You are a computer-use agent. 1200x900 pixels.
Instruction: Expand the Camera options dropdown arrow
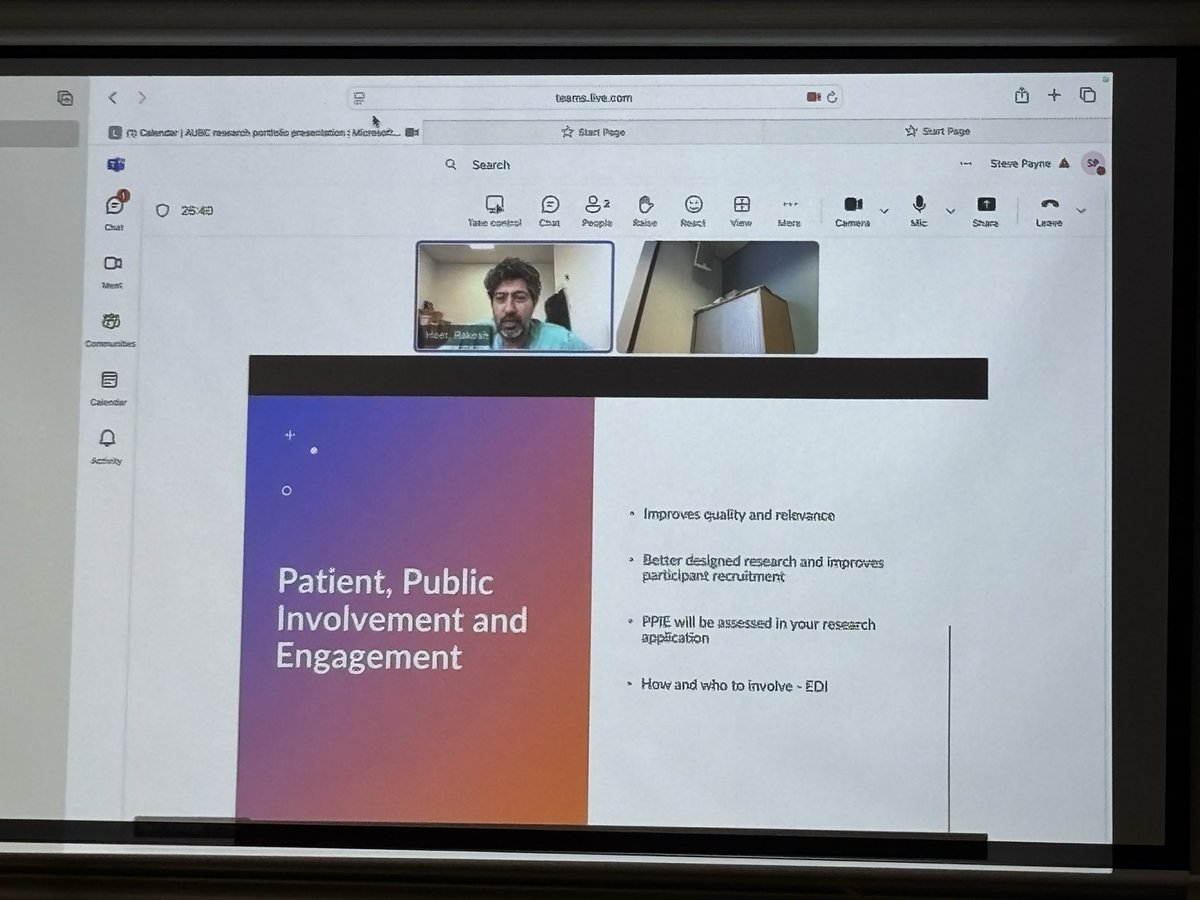tap(884, 210)
